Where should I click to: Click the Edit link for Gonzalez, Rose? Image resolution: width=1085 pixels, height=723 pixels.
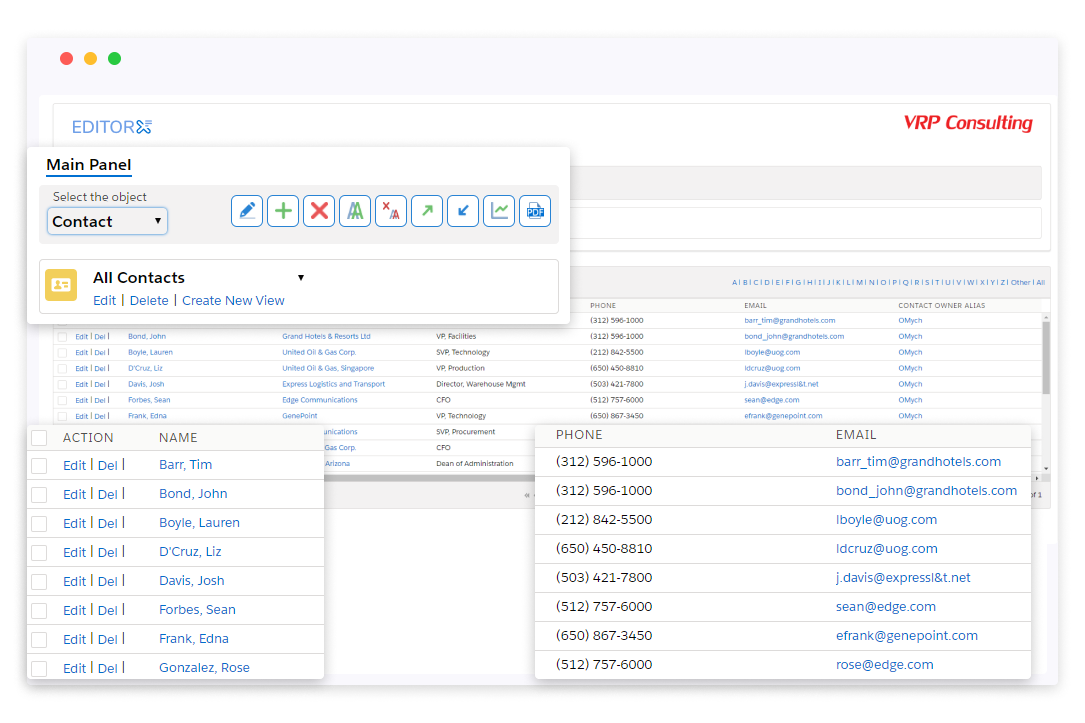[x=74, y=668]
